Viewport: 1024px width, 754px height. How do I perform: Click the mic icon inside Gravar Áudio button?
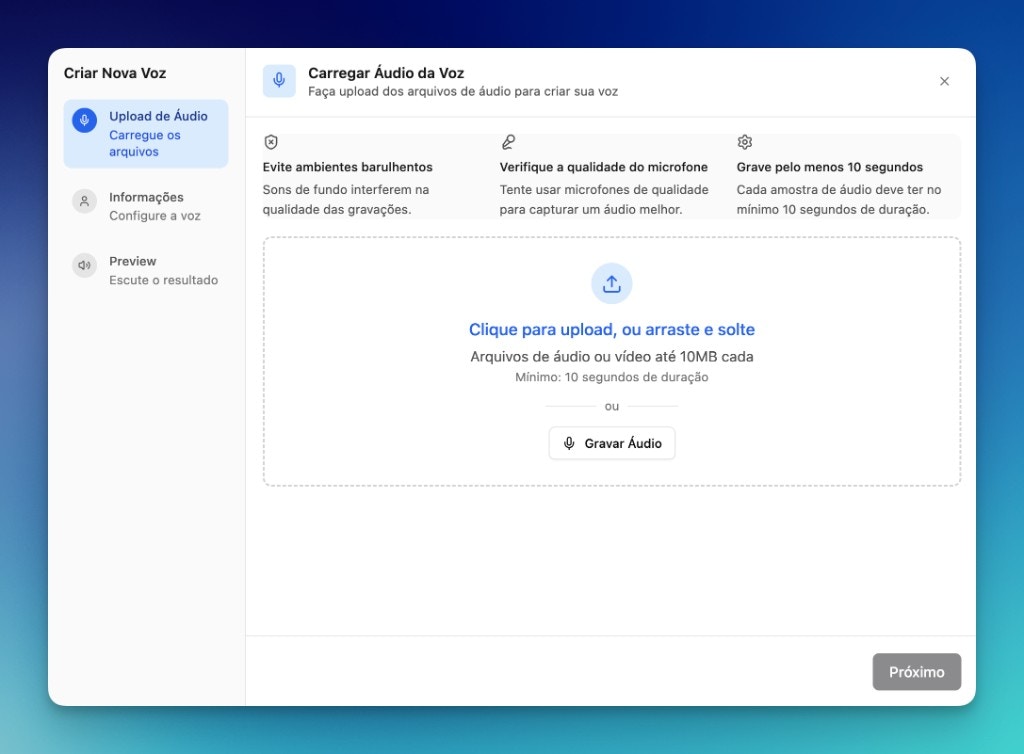coord(569,443)
